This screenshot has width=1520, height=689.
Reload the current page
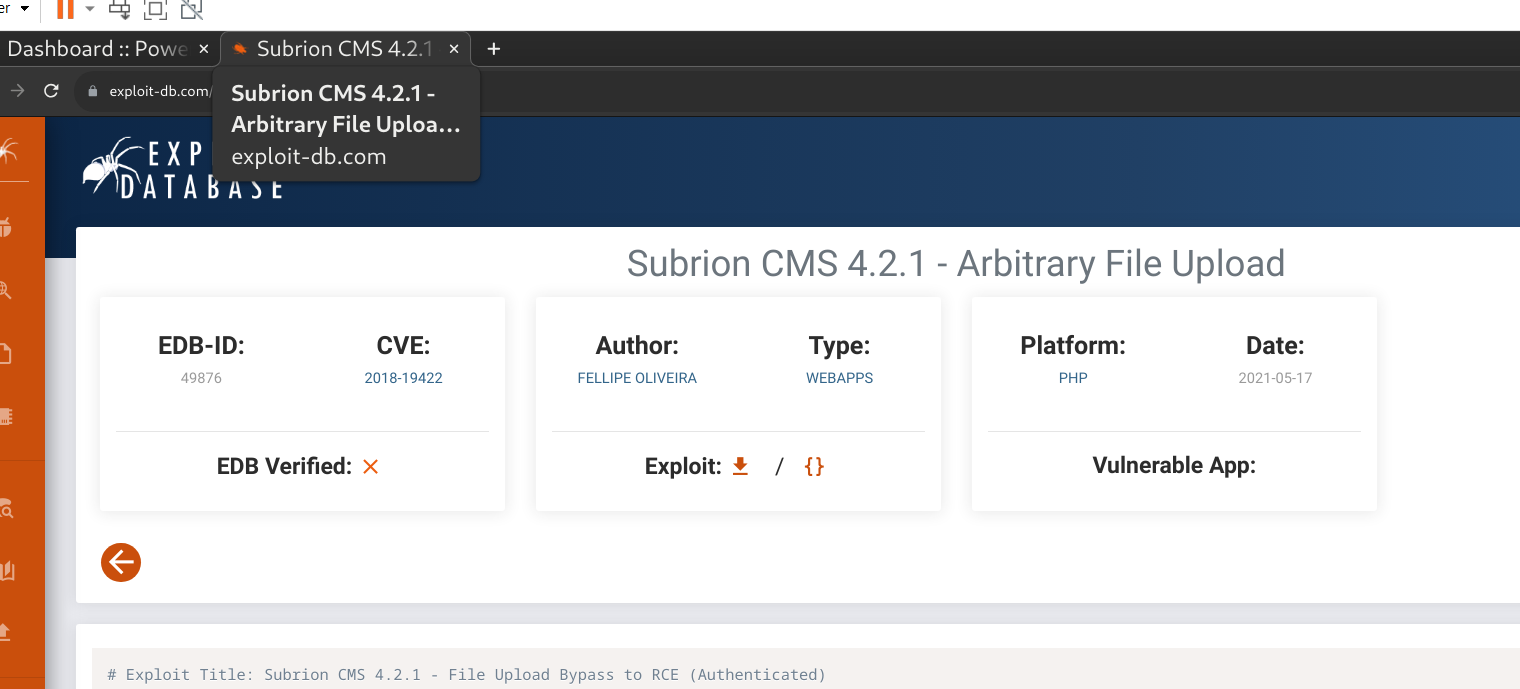51,91
